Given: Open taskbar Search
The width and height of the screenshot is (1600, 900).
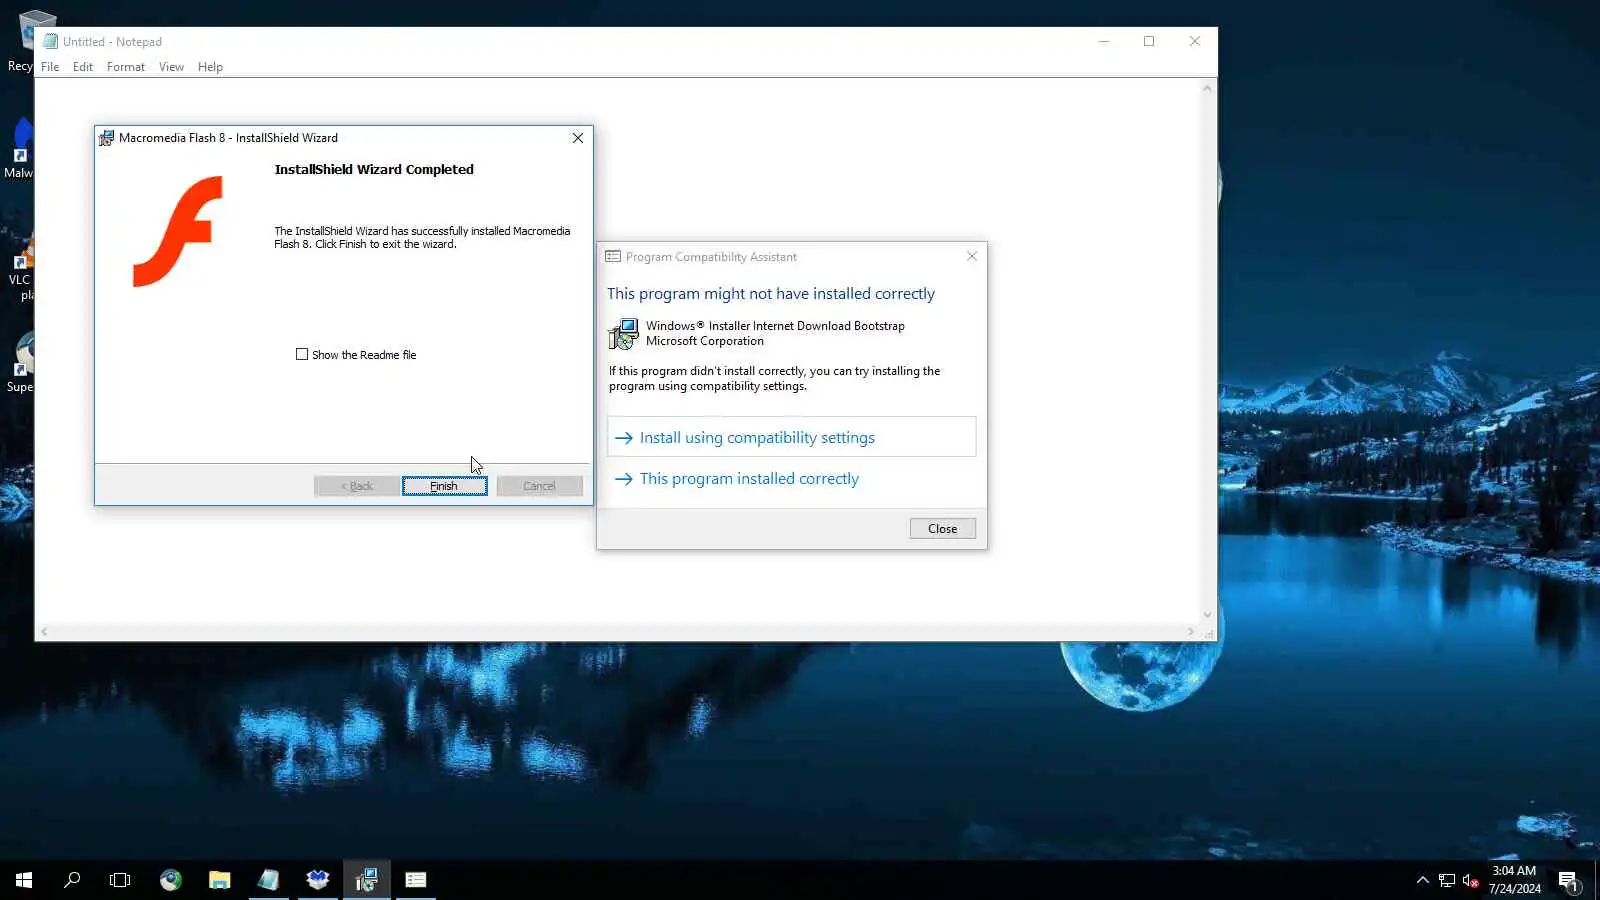Looking at the screenshot, I should pyautogui.click(x=72, y=880).
